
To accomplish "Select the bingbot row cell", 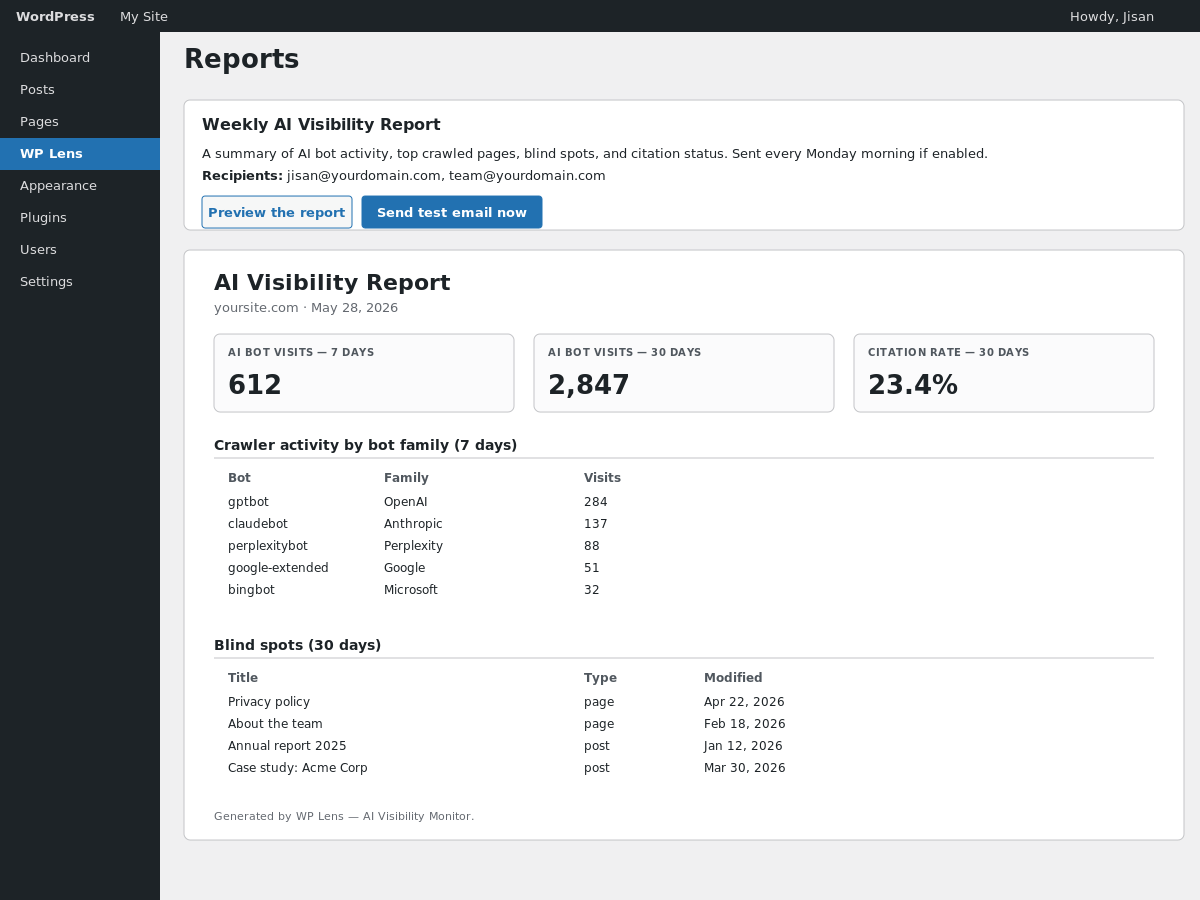I will point(251,590).
